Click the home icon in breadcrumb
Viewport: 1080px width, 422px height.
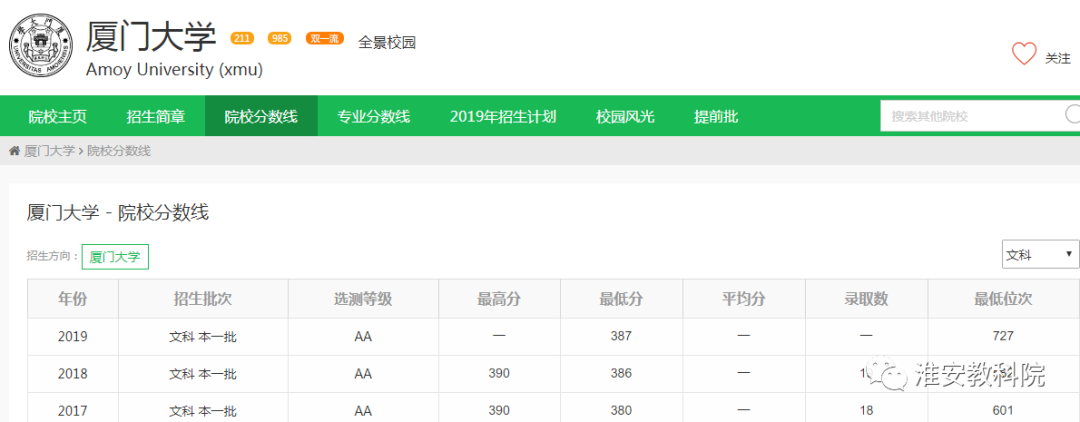[x=14, y=151]
